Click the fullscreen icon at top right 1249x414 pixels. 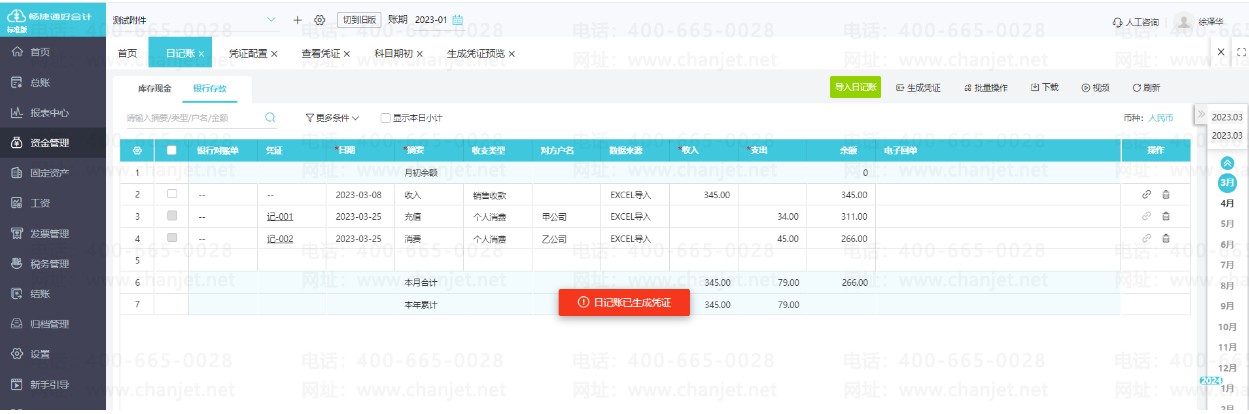point(1241,51)
